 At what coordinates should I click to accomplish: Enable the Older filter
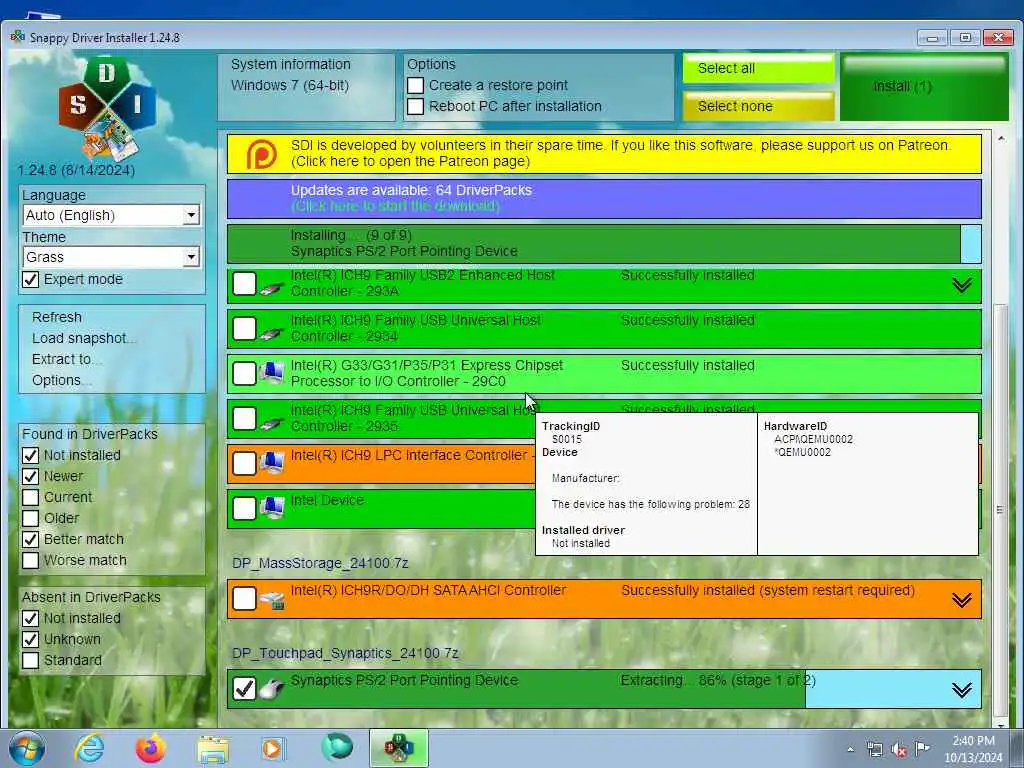31,518
